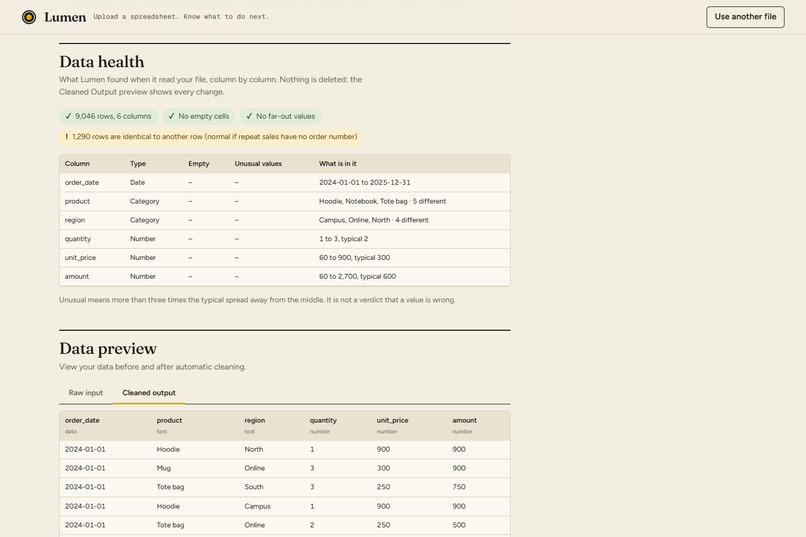Click the Hoodie cell in the North row

(x=168, y=449)
